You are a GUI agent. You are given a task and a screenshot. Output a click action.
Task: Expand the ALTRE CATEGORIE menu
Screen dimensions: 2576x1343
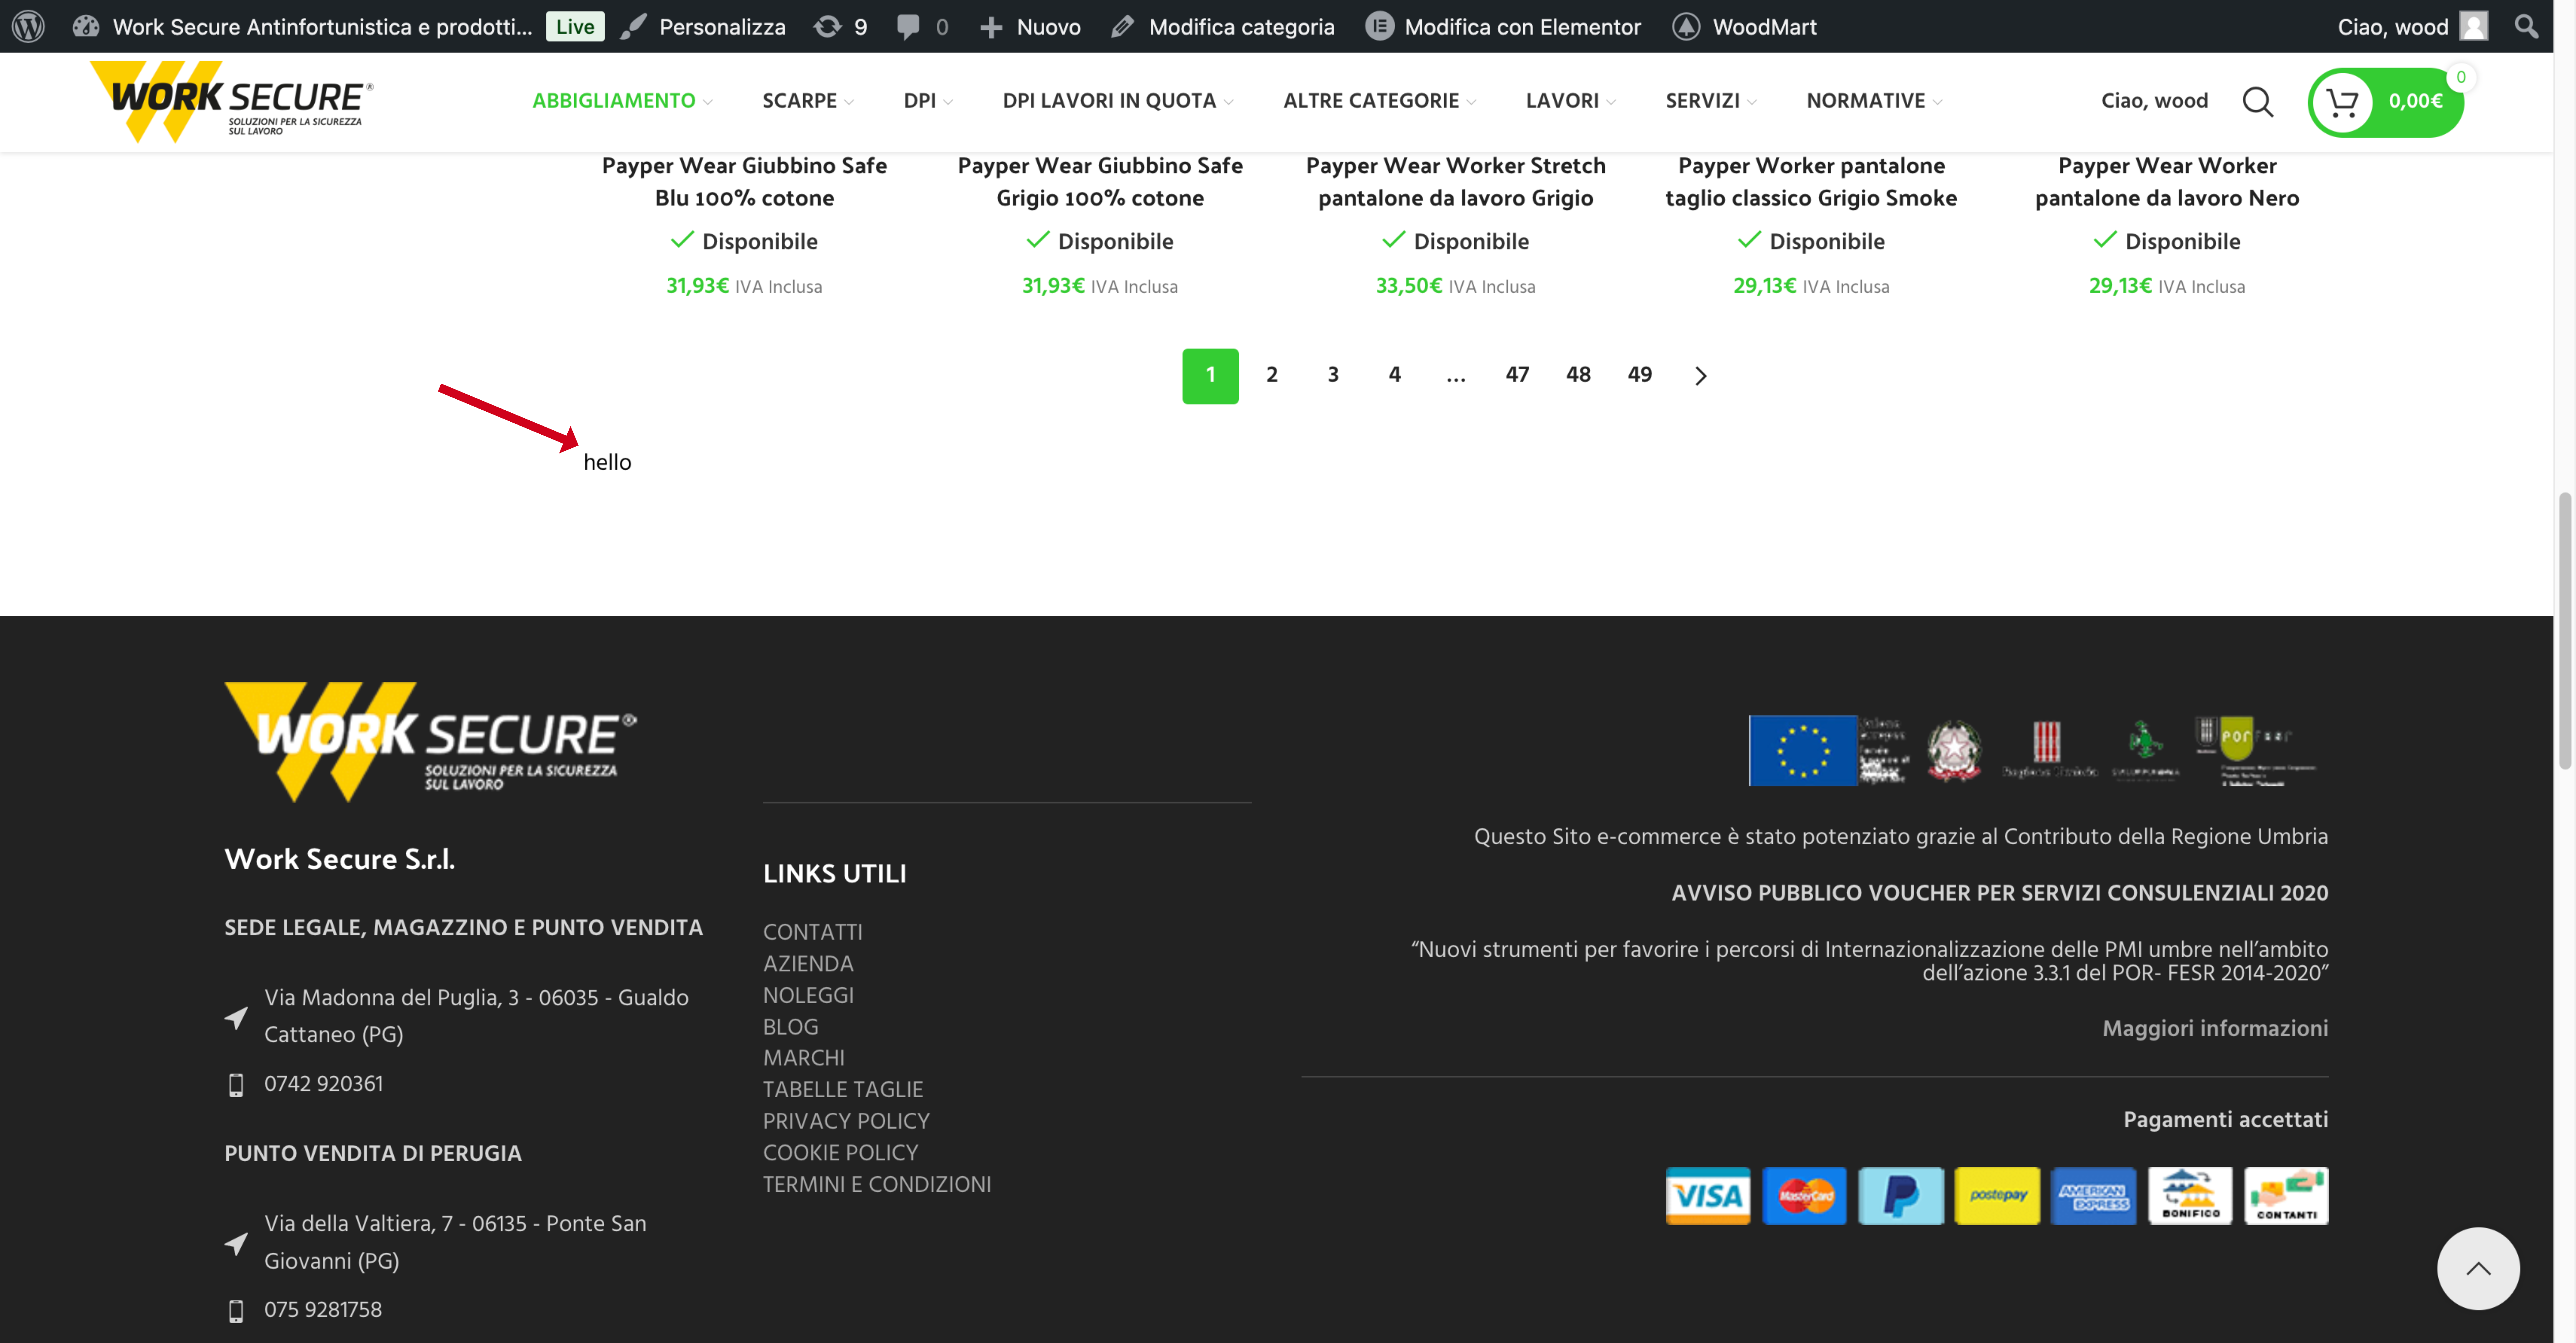pos(1380,101)
